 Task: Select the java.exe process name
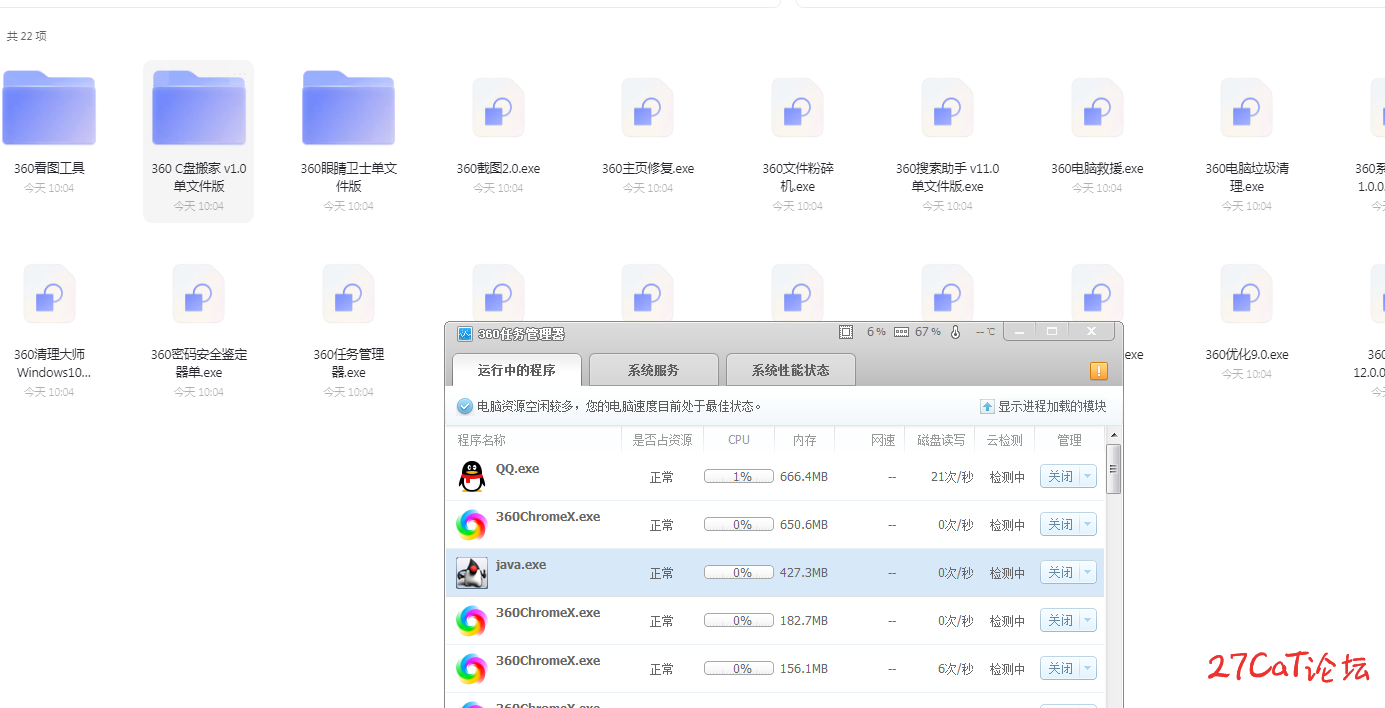coord(521,564)
